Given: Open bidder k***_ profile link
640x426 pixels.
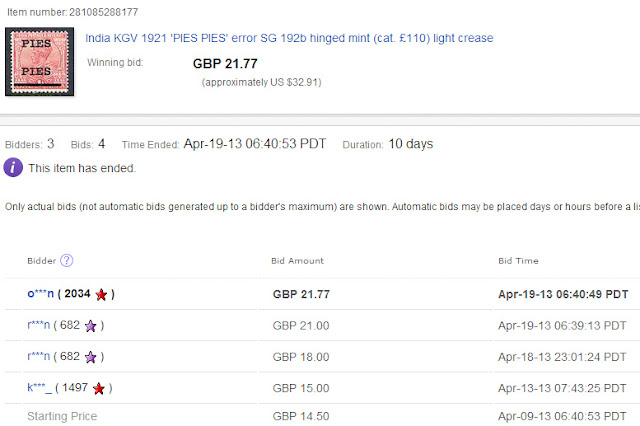Looking at the screenshot, I should coord(39,388).
